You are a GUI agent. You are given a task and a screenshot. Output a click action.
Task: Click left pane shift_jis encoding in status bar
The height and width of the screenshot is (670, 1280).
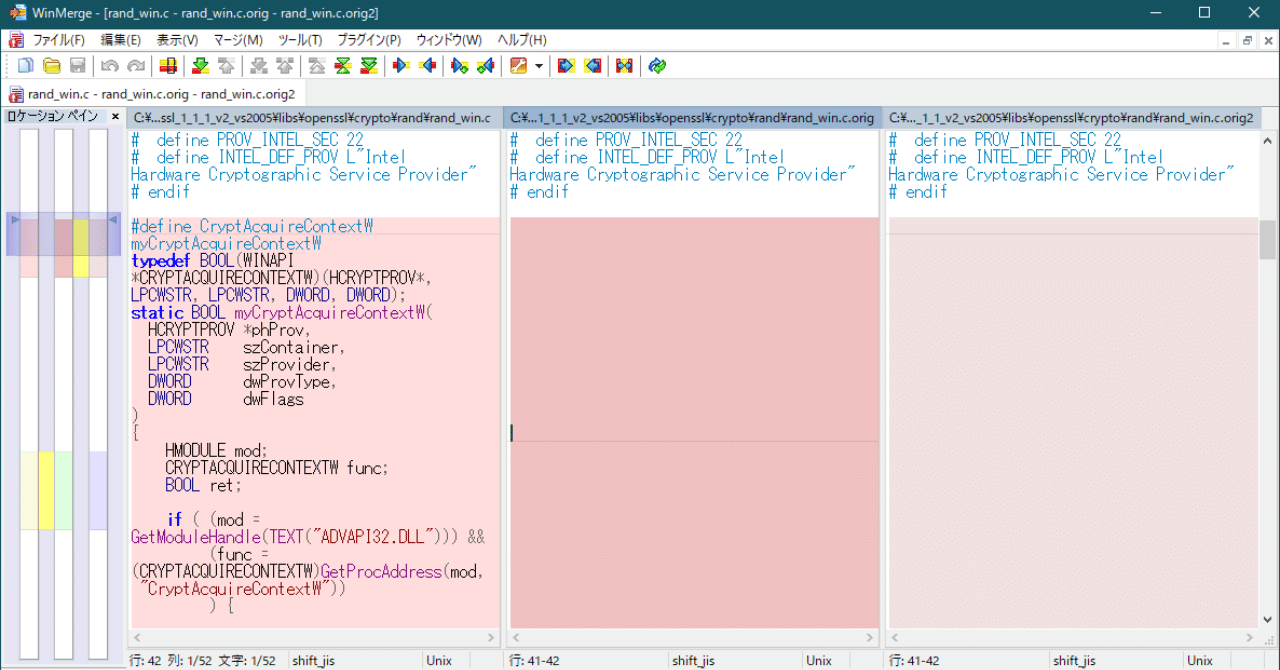point(314,661)
